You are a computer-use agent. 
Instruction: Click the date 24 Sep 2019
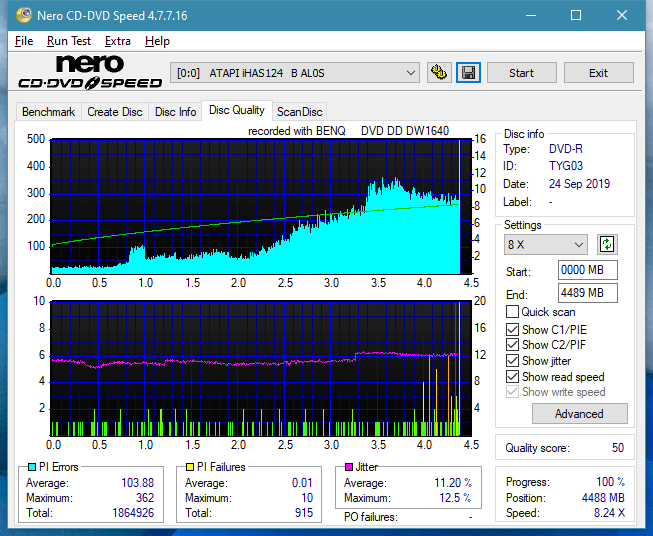pyautogui.click(x=579, y=184)
